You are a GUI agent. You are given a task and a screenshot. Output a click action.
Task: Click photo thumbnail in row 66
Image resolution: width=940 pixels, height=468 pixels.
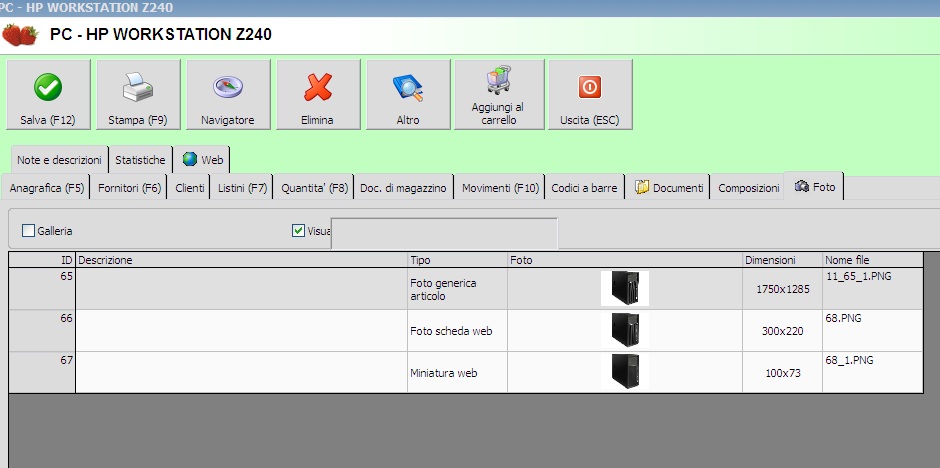(625, 330)
